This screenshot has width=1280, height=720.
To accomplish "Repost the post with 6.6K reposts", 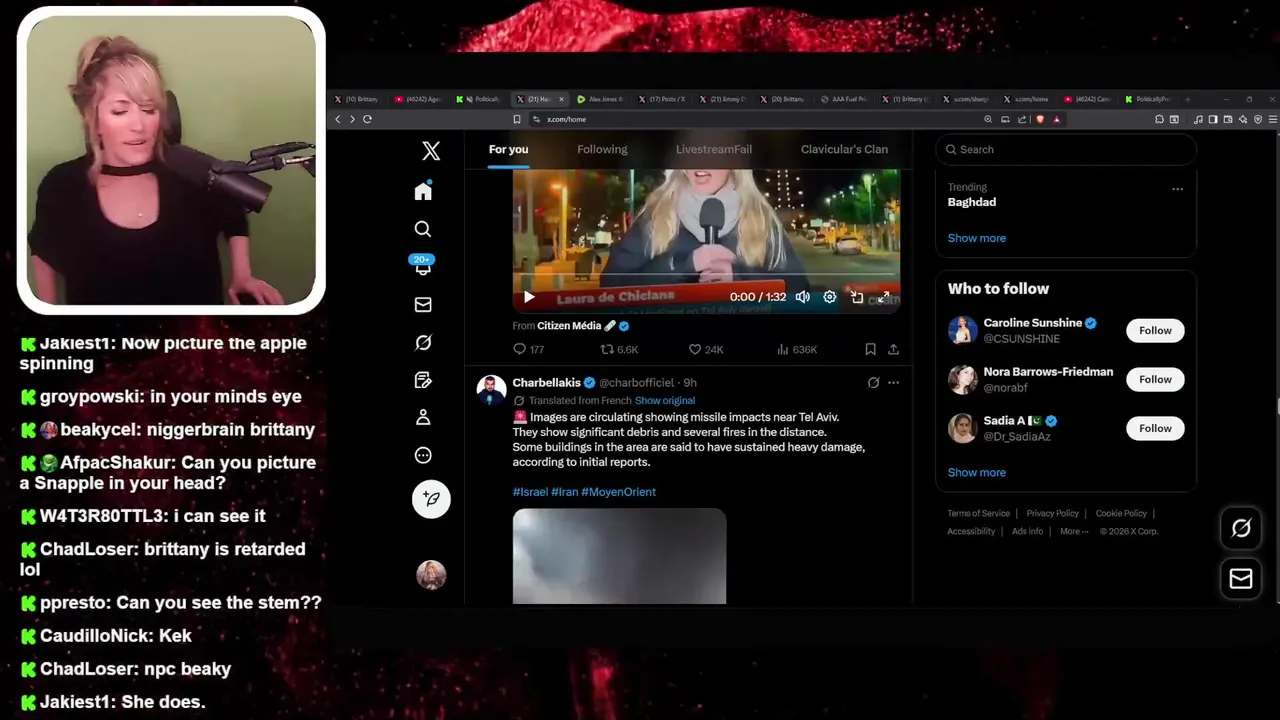I will pyautogui.click(x=619, y=349).
